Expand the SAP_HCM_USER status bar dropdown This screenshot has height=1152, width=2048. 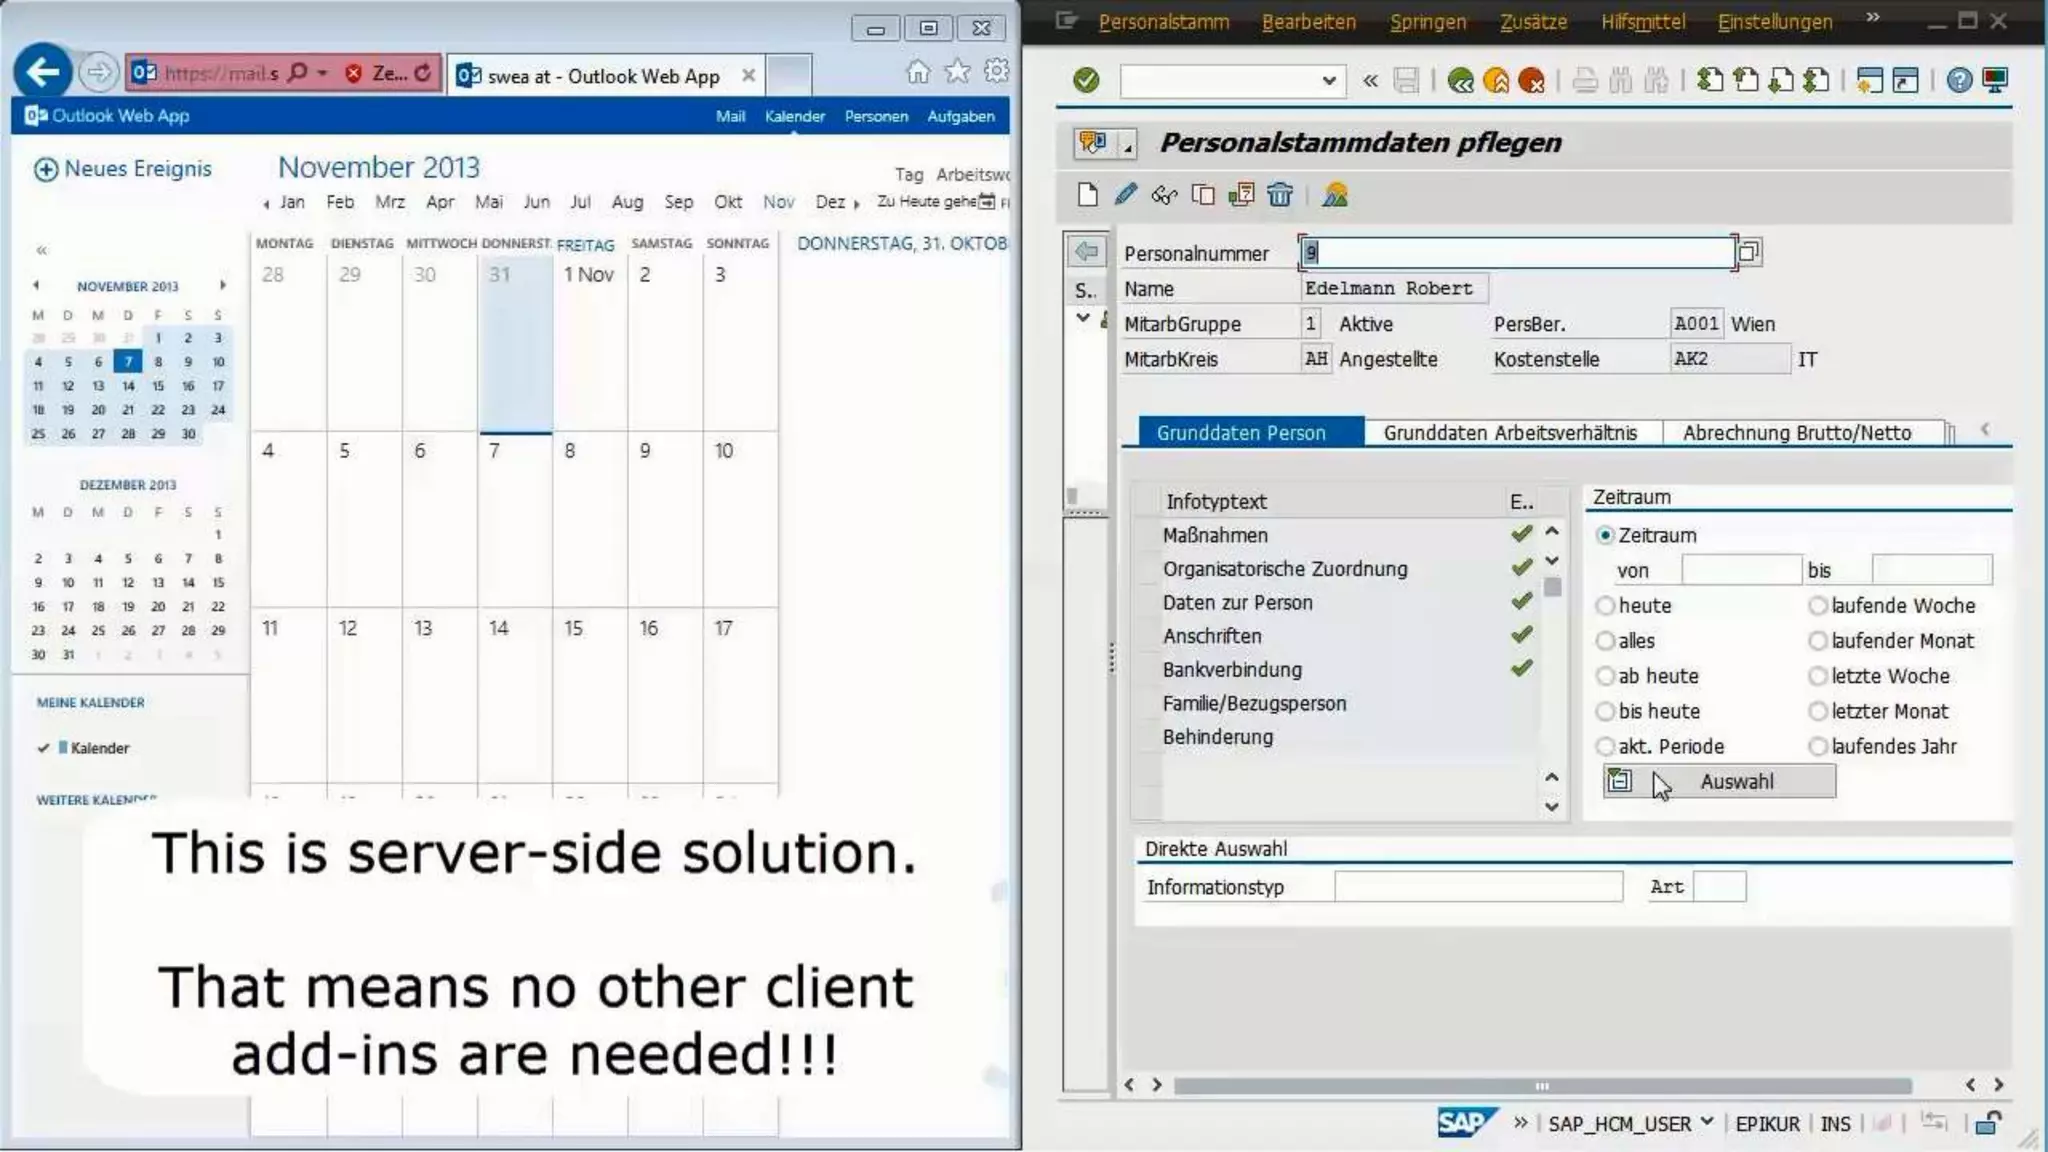point(1706,1122)
